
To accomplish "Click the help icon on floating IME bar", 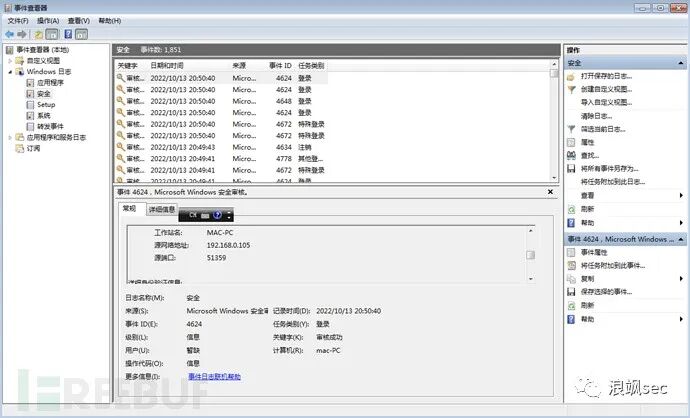I will (x=217, y=215).
